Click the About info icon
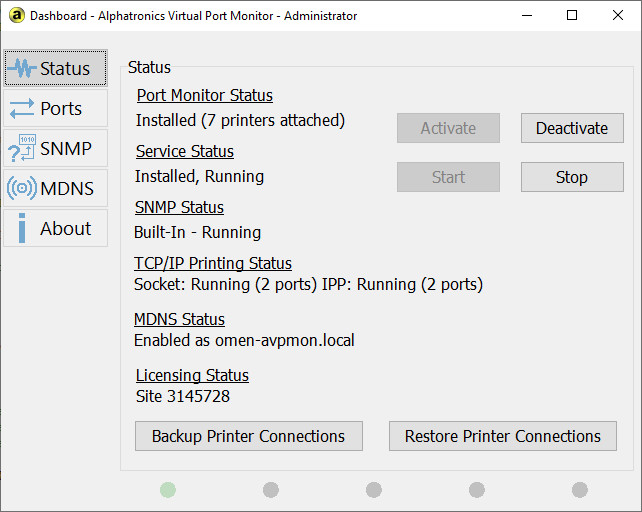Image resolution: width=642 pixels, height=512 pixels. (22, 228)
